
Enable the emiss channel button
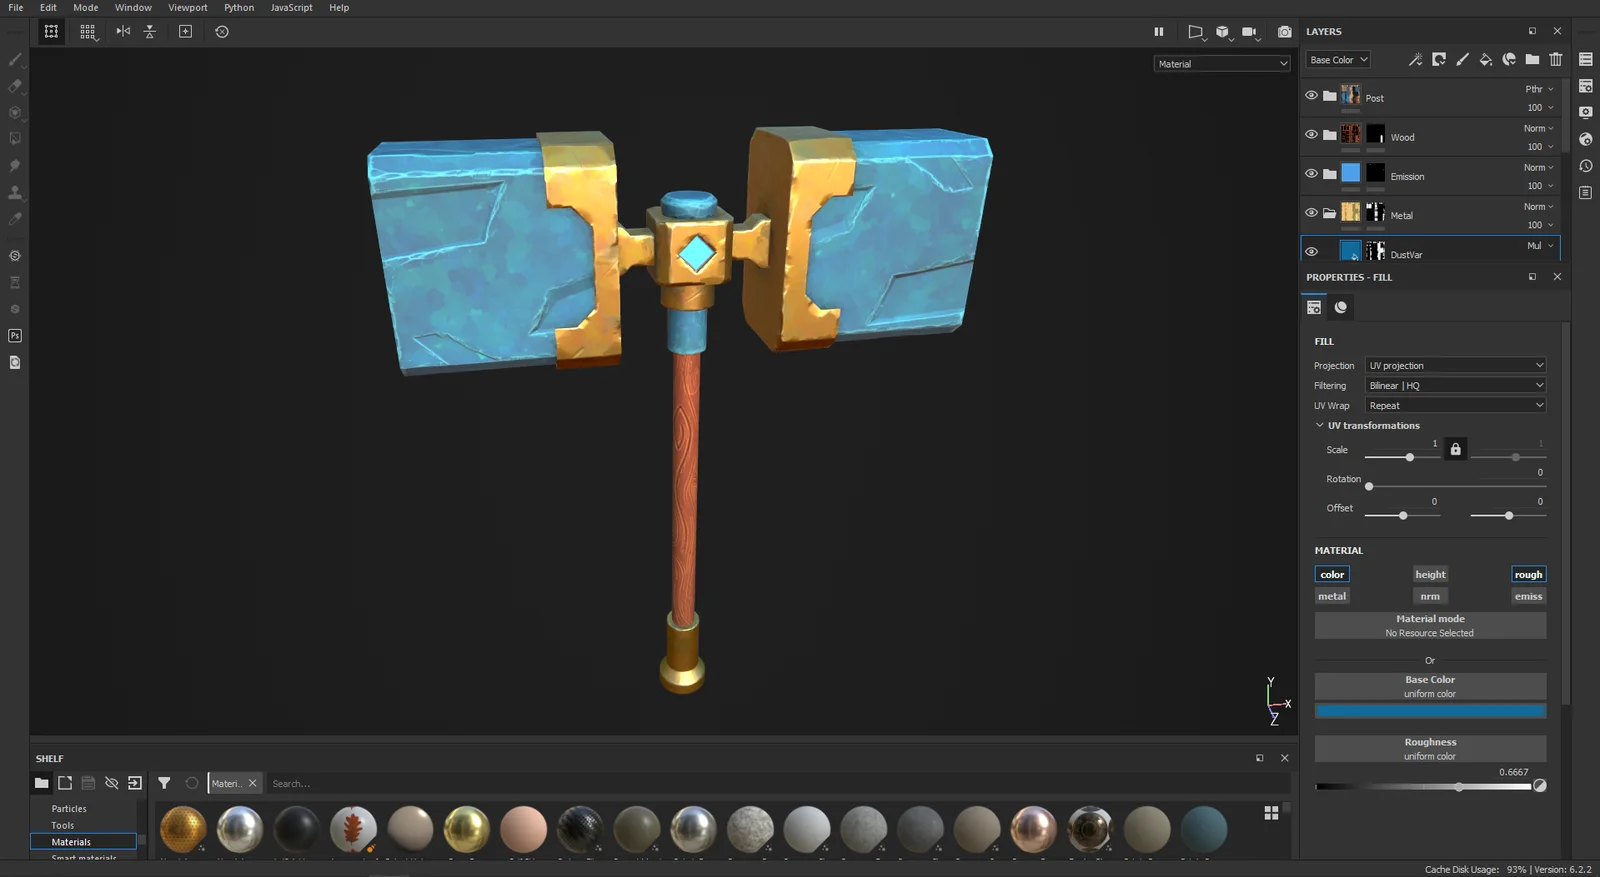pyautogui.click(x=1528, y=596)
